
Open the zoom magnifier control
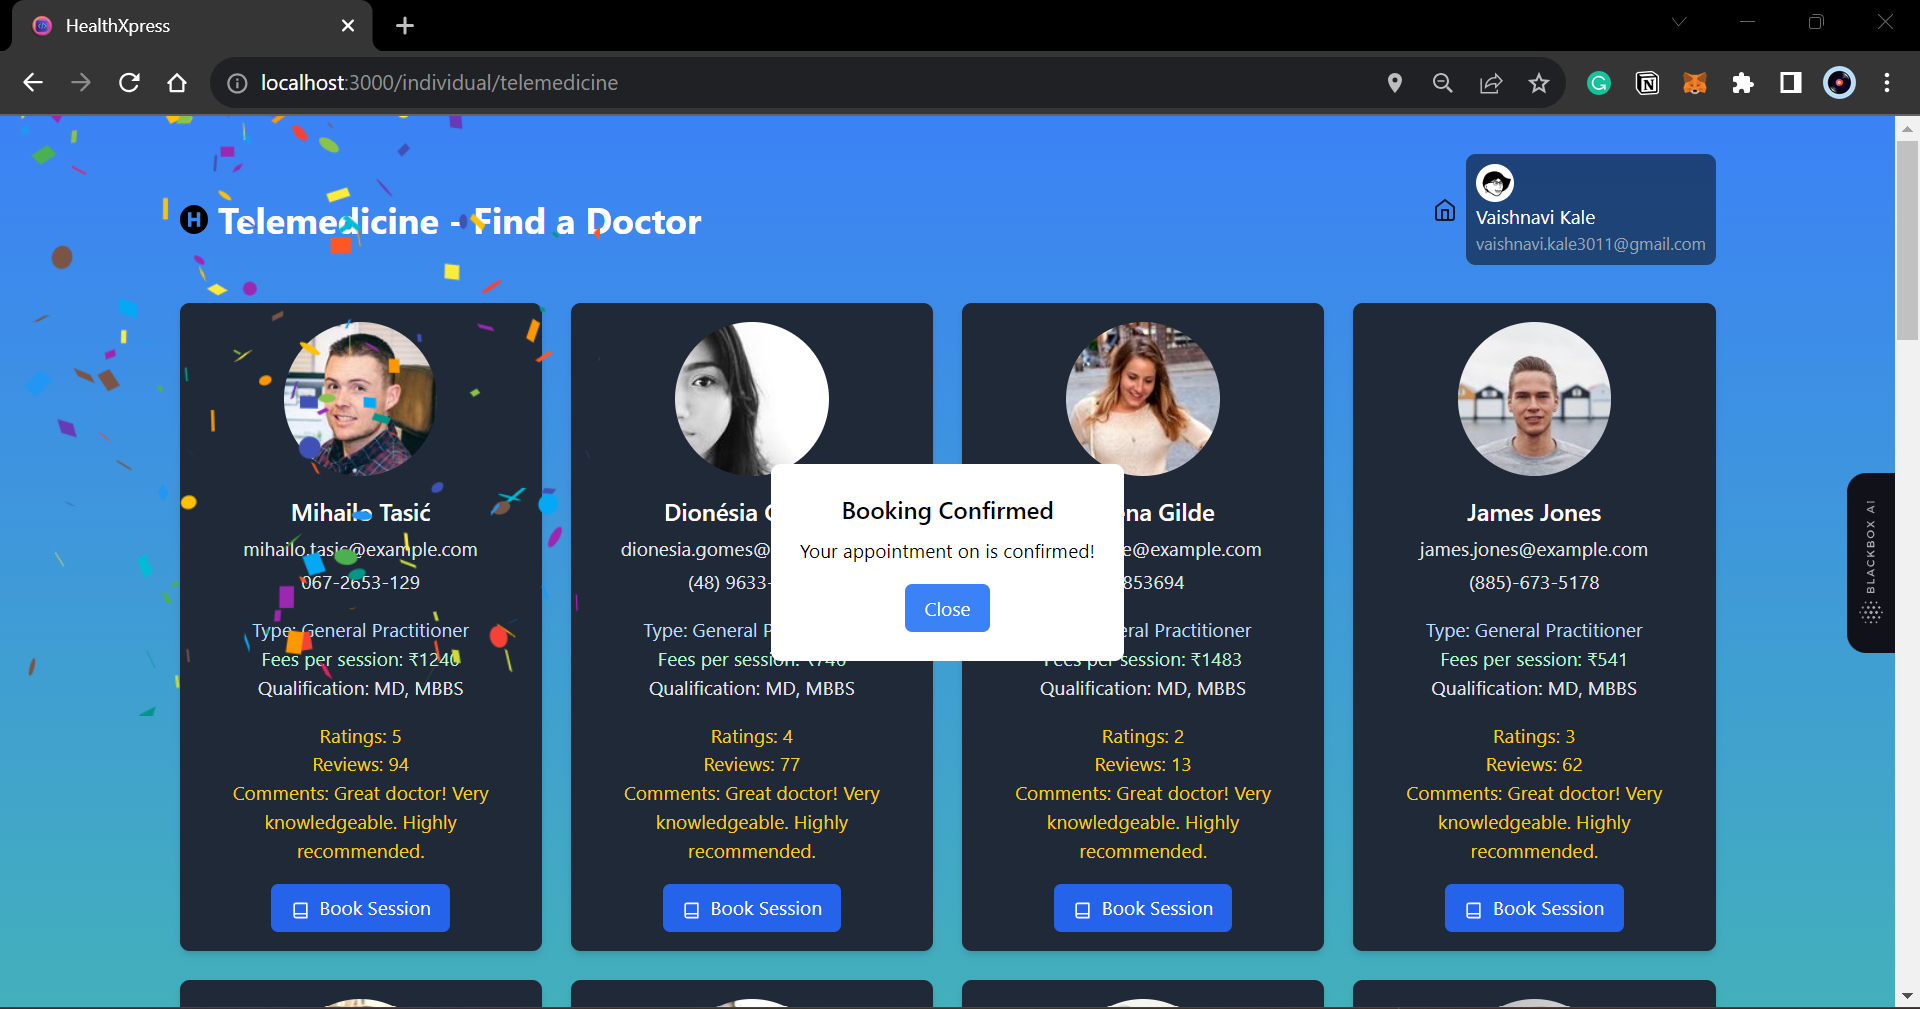1443,83
